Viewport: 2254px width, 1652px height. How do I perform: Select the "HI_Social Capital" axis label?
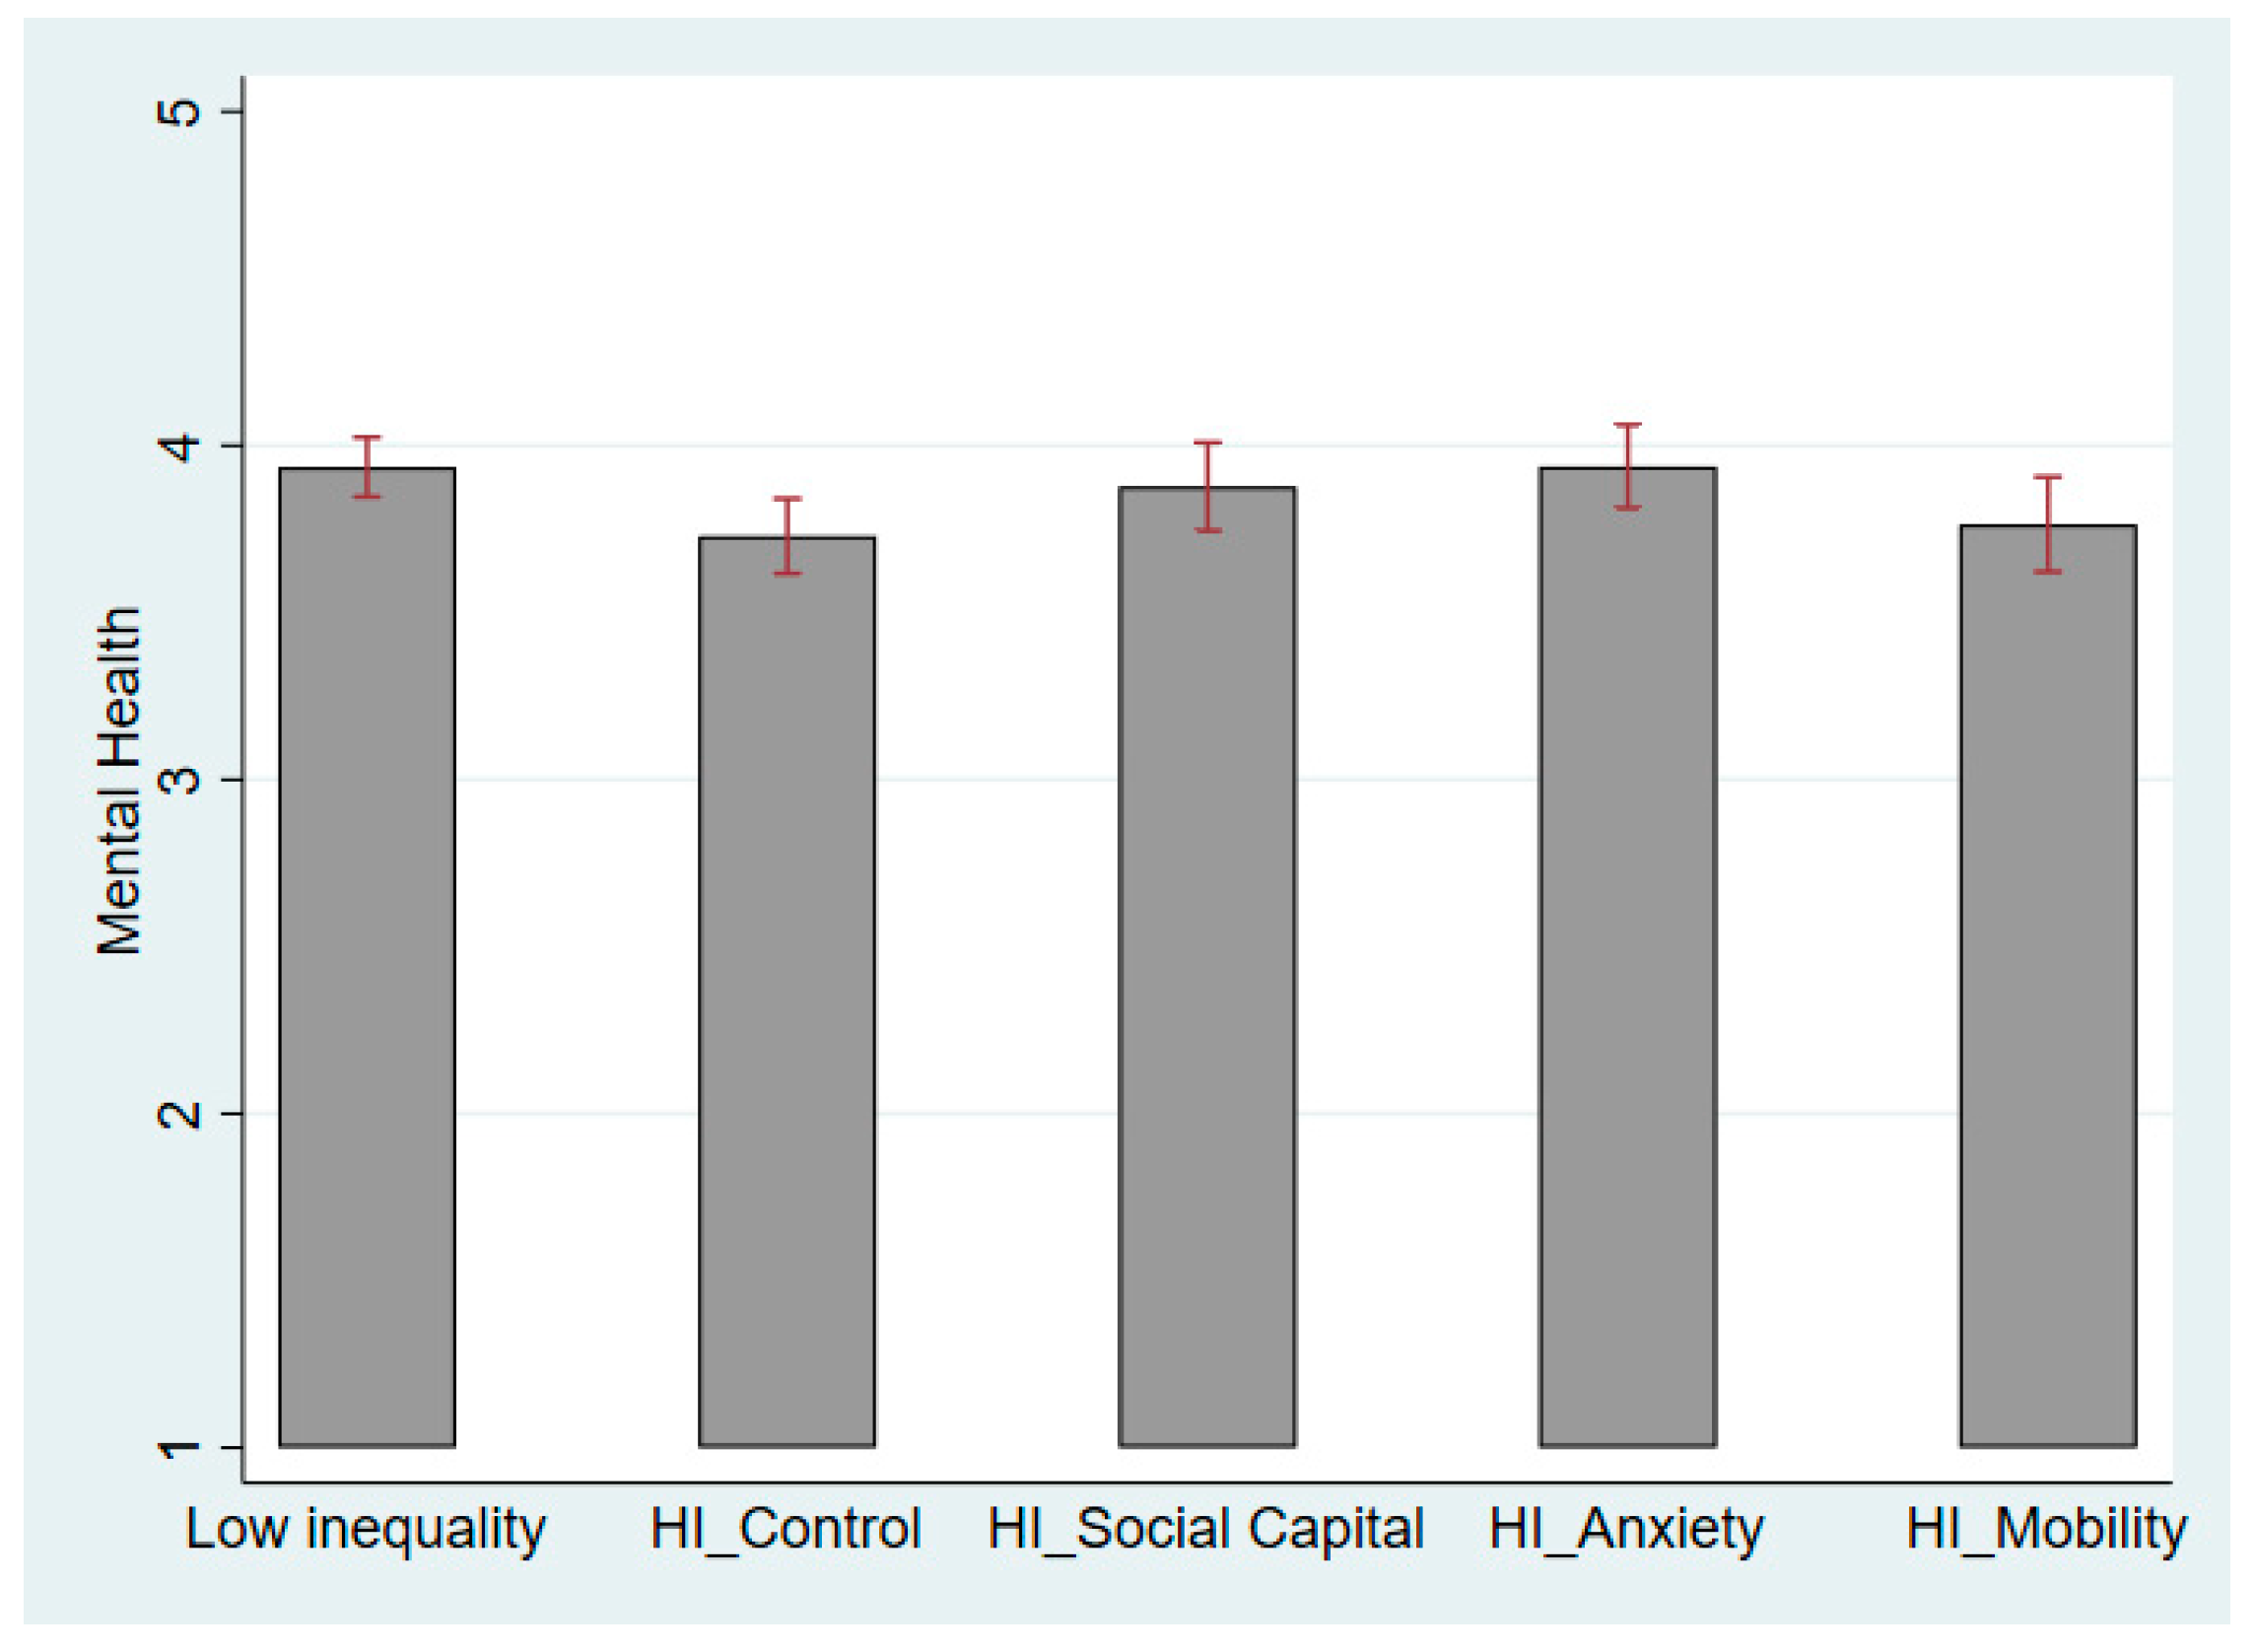coord(1206,1530)
